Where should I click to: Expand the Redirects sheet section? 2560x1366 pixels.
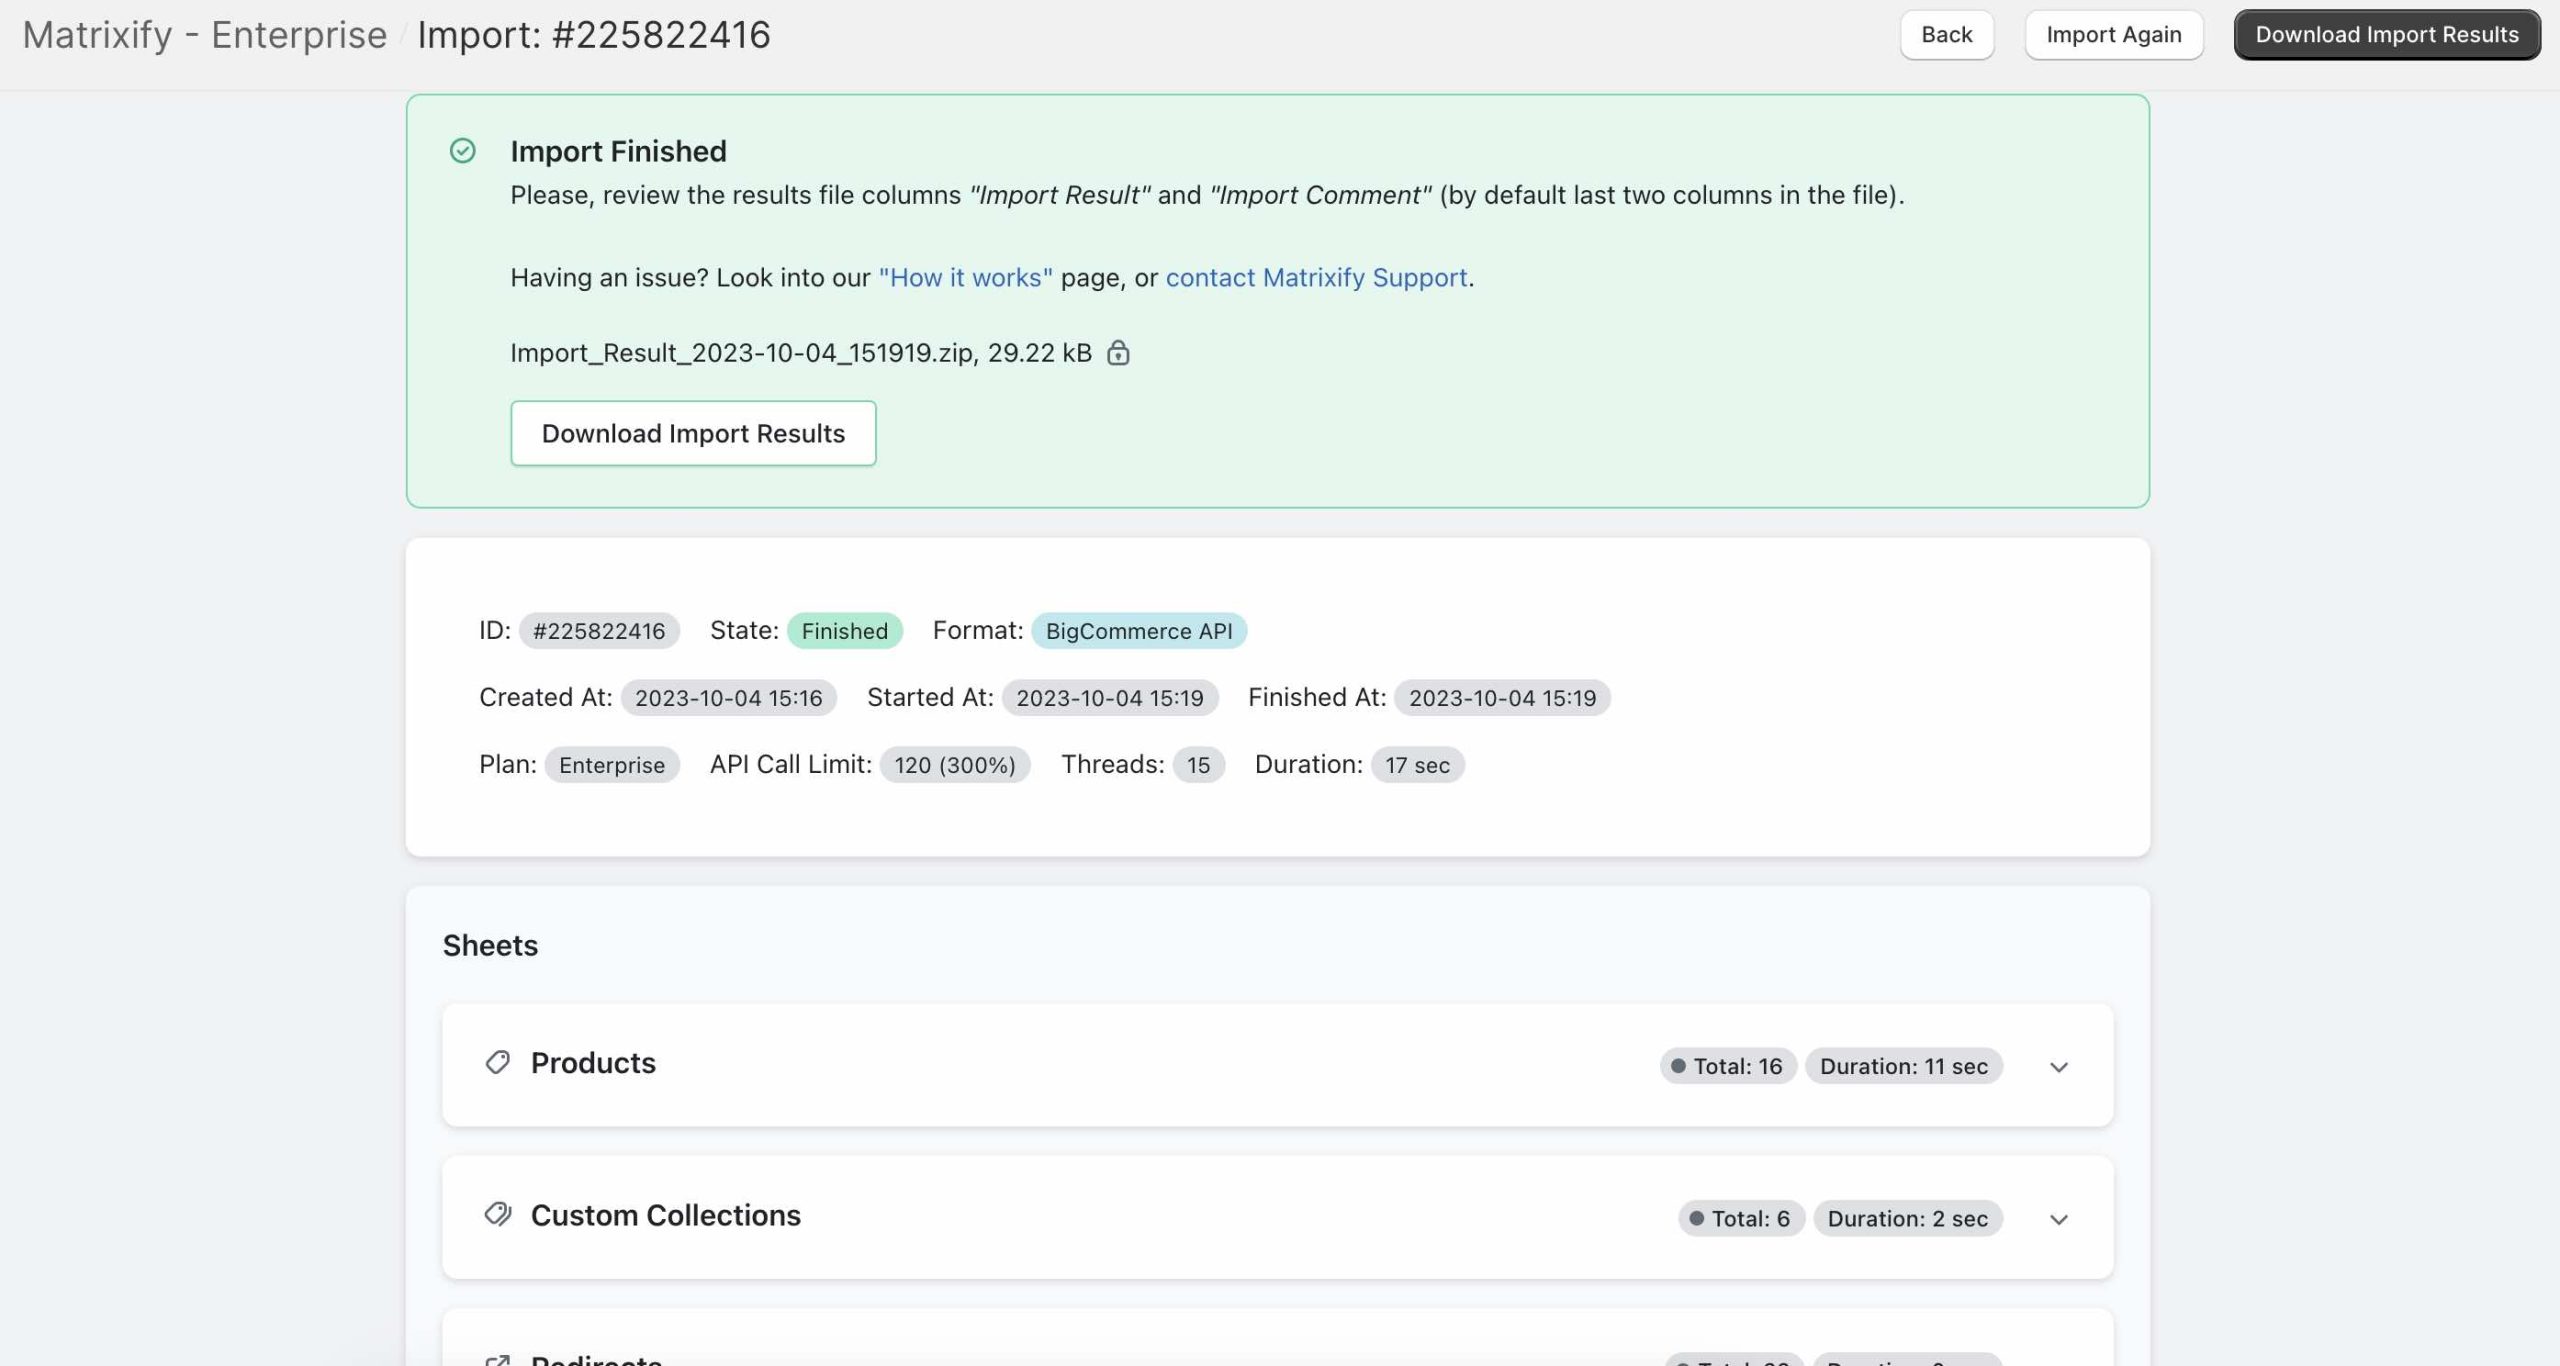[2058, 1360]
